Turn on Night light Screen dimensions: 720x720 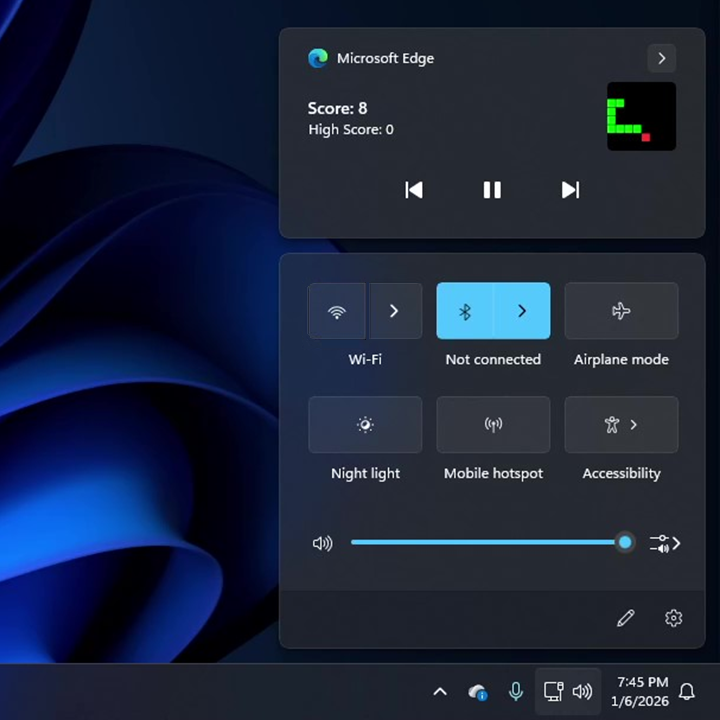(365, 425)
